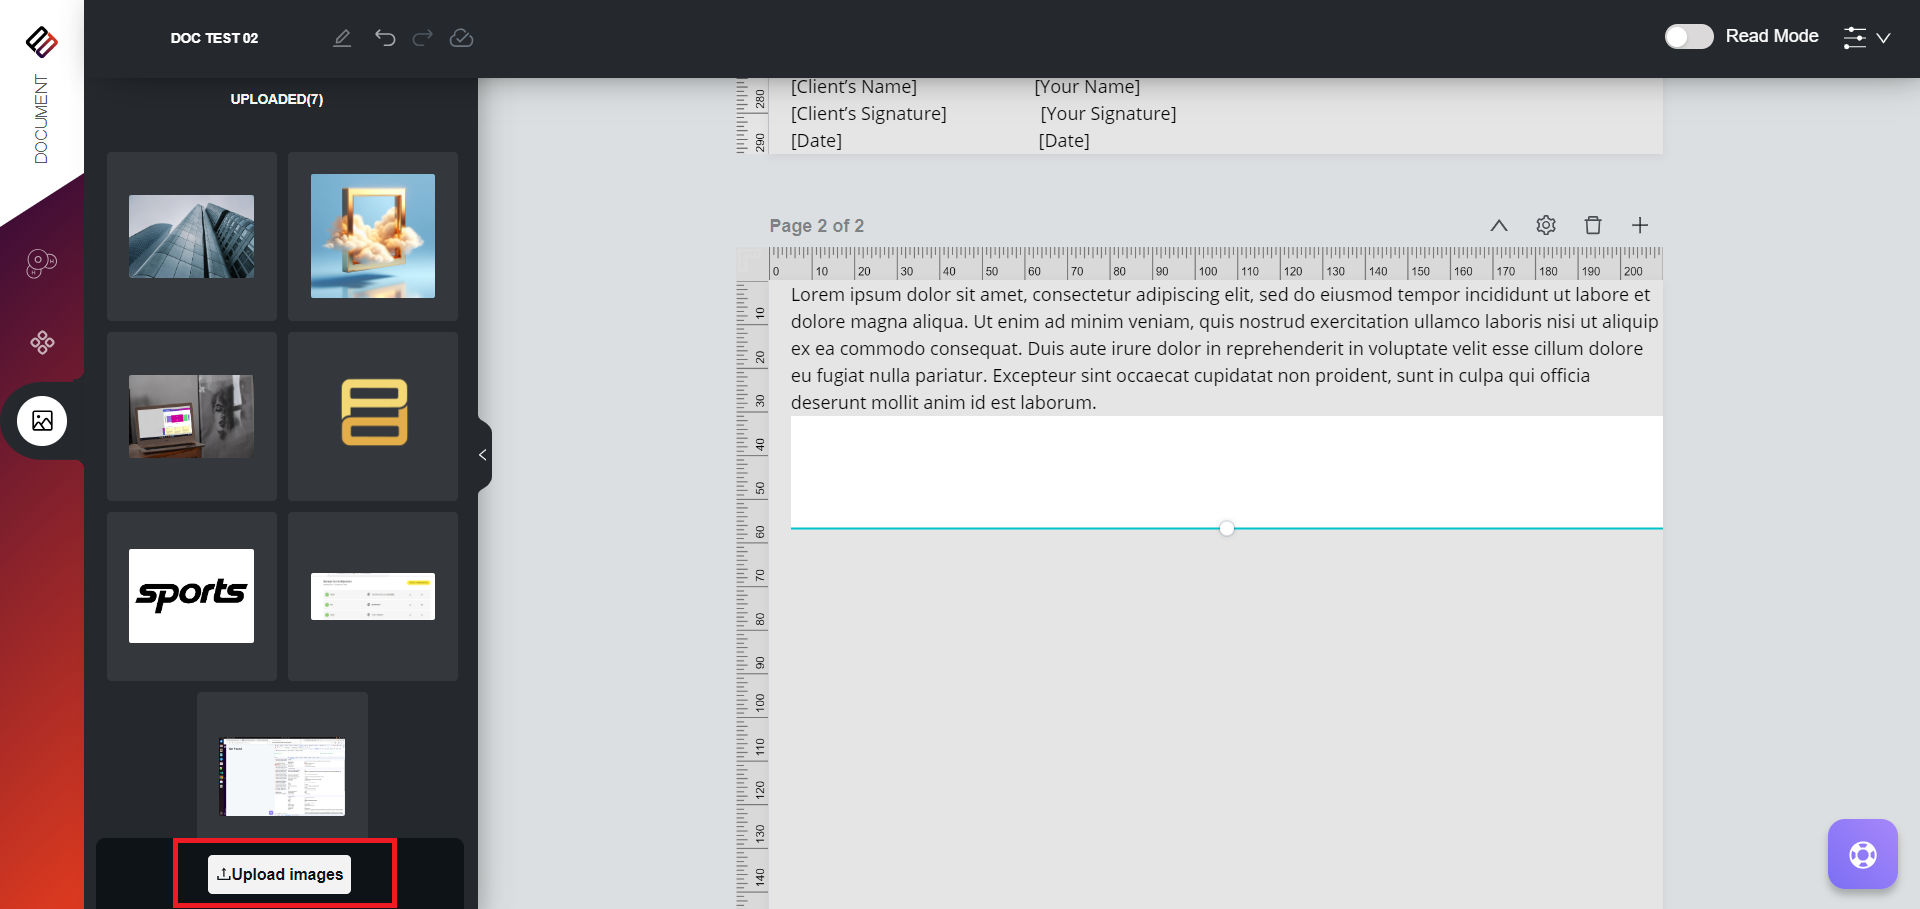Select the skyscraper building thumbnail
This screenshot has height=909, width=1920.
191,236
